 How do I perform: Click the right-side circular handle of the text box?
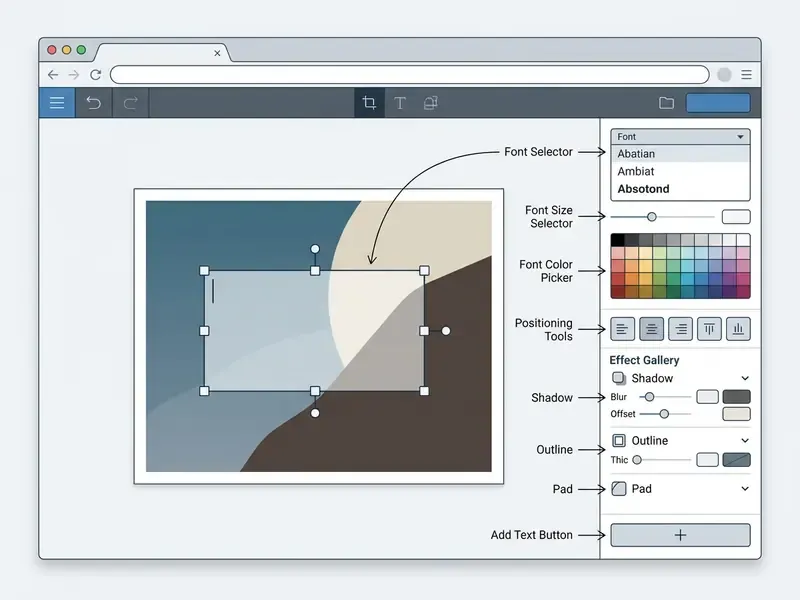tap(446, 331)
